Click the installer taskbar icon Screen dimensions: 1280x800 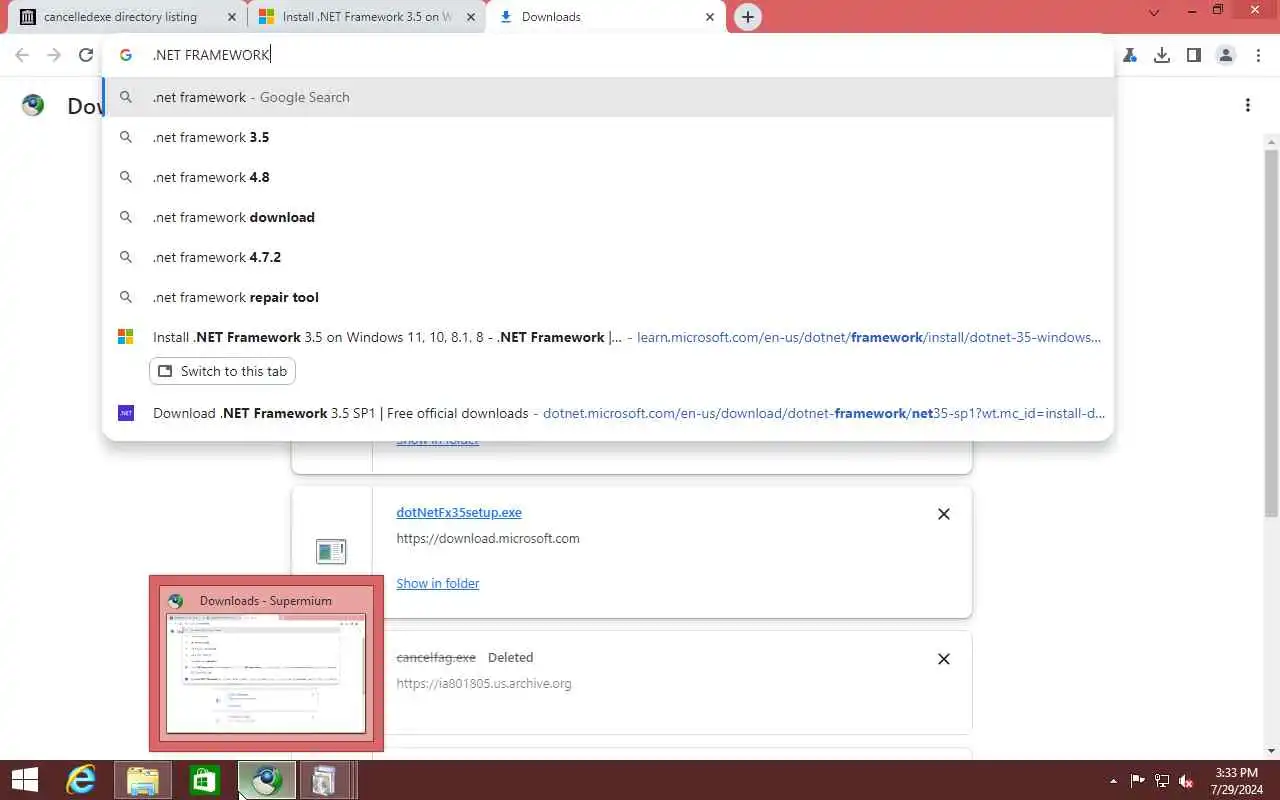(x=324, y=780)
